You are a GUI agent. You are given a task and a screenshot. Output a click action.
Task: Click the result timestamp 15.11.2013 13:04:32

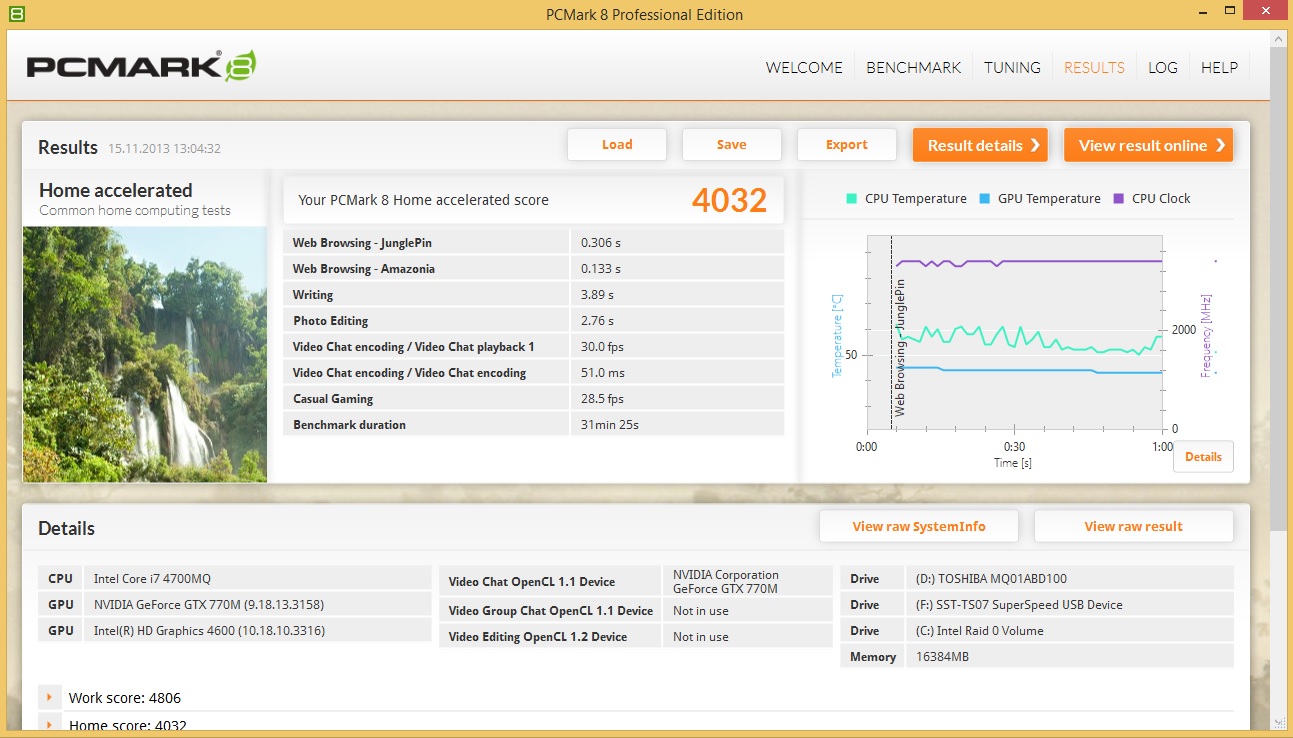click(164, 149)
